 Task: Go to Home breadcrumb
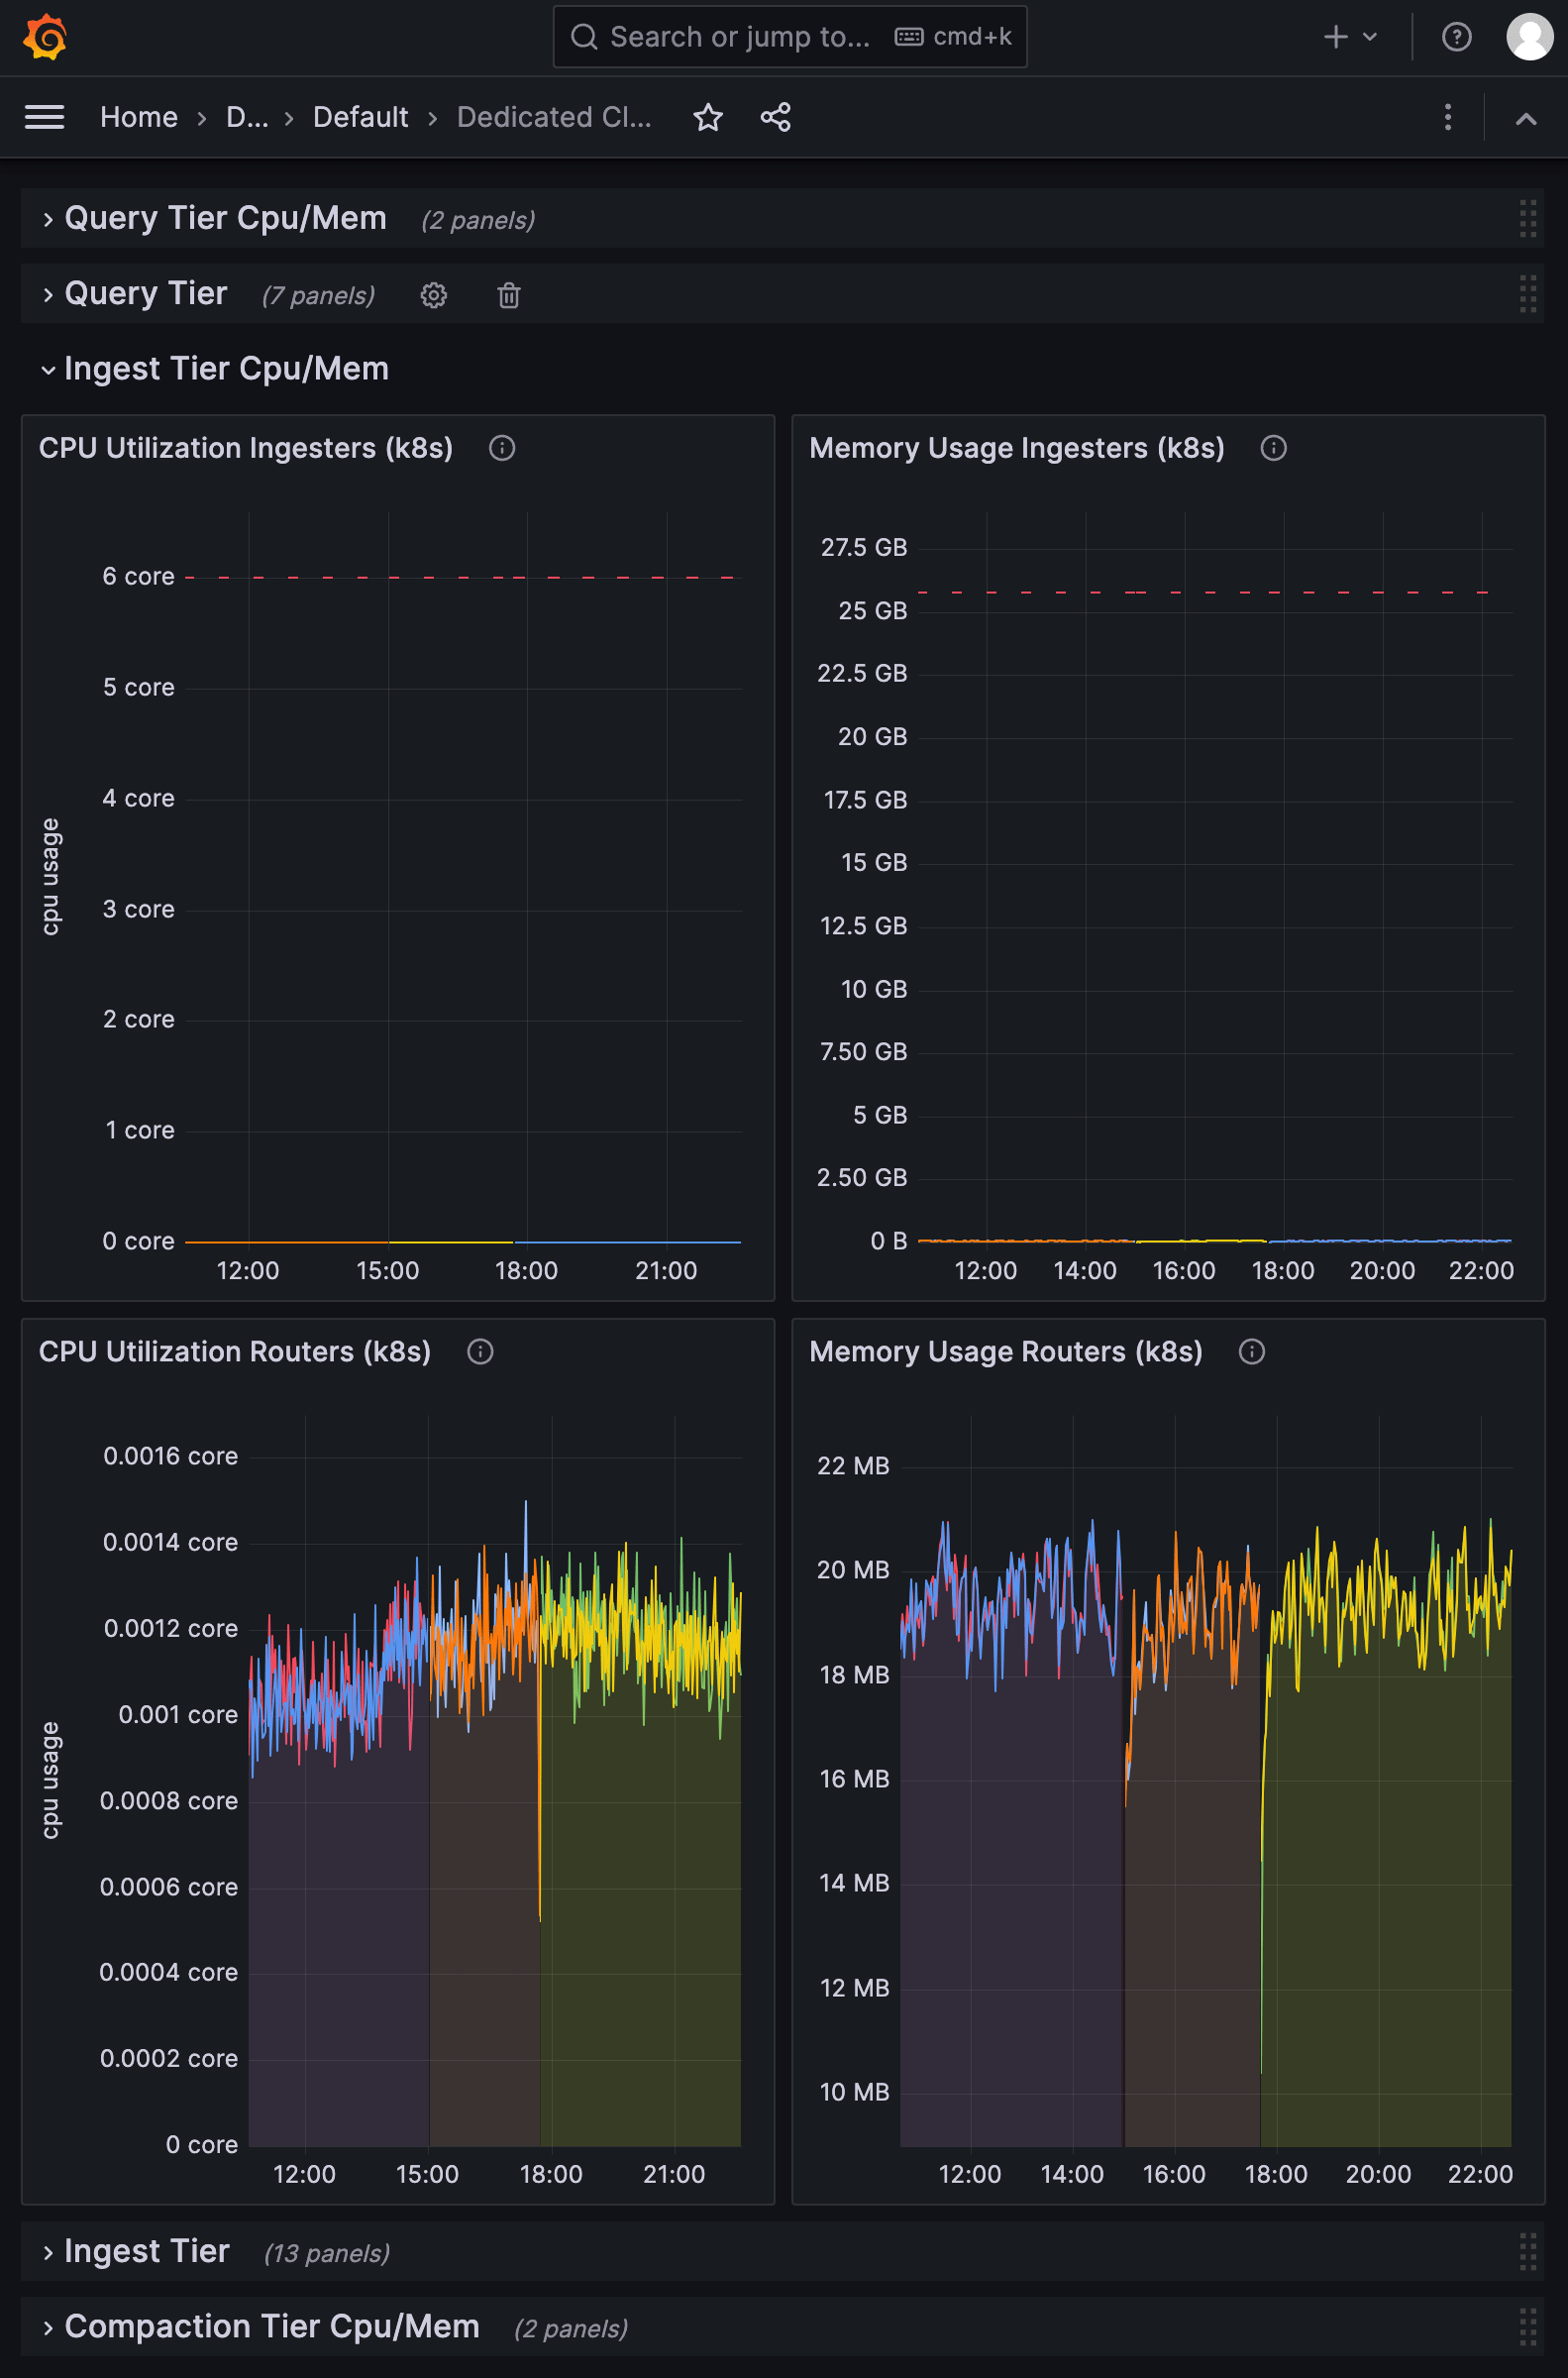pos(139,117)
